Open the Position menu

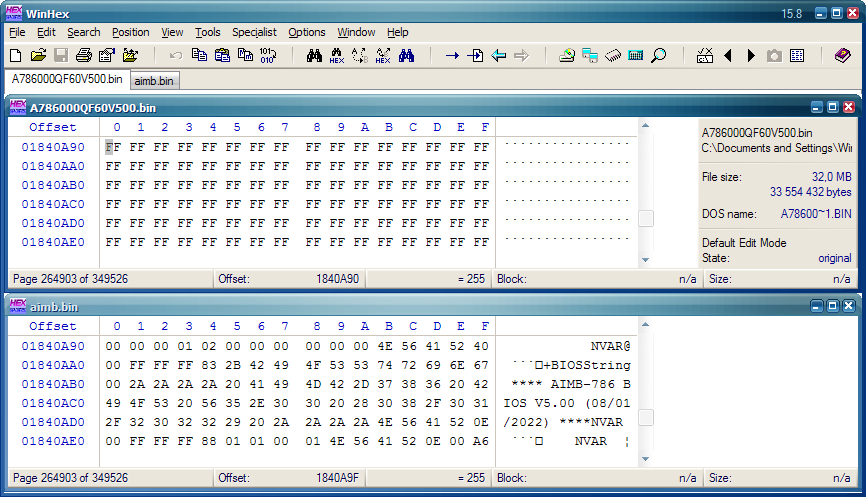pos(131,32)
